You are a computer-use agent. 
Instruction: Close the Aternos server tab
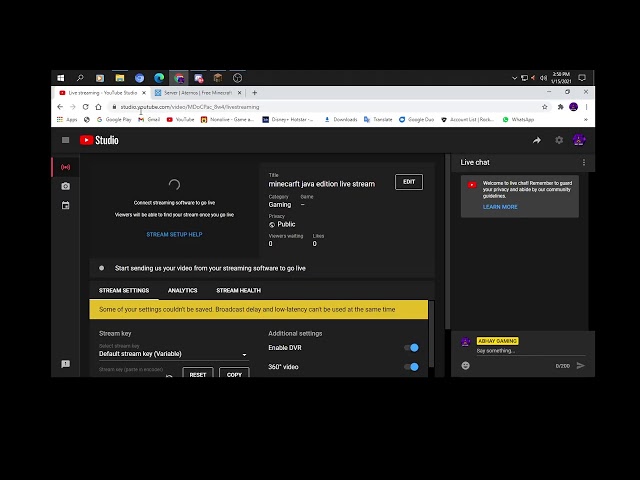[x=240, y=93]
